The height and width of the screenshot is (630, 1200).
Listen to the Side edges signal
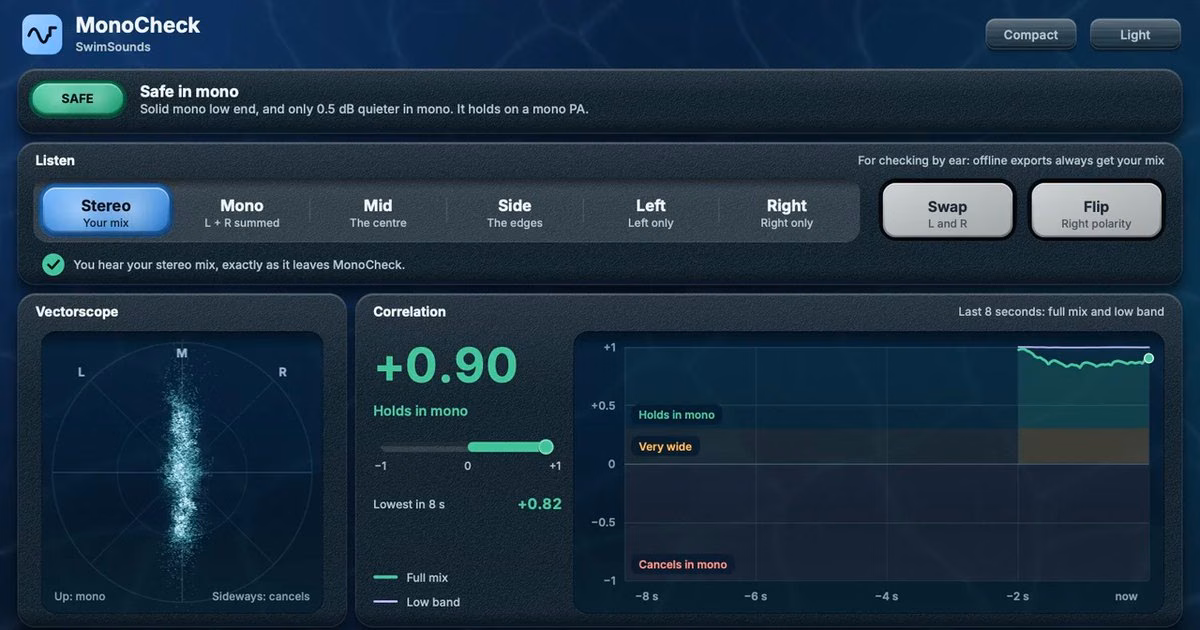(x=514, y=212)
